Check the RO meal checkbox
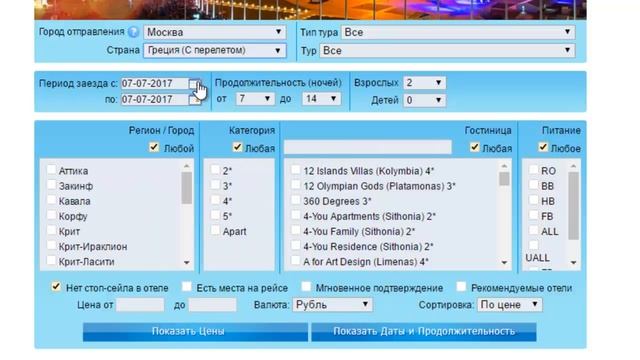Viewport: 640px width, 360px height. 533,169
